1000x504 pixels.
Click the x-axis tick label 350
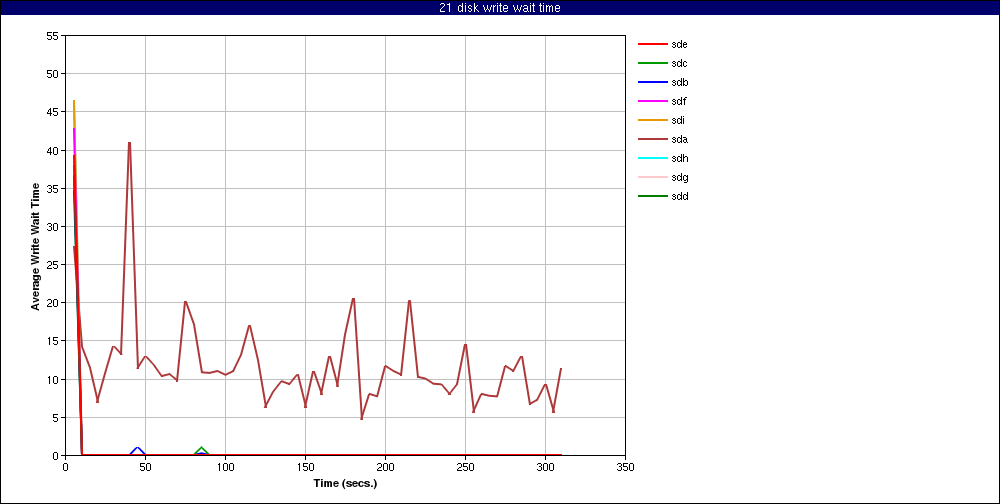point(625,467)
